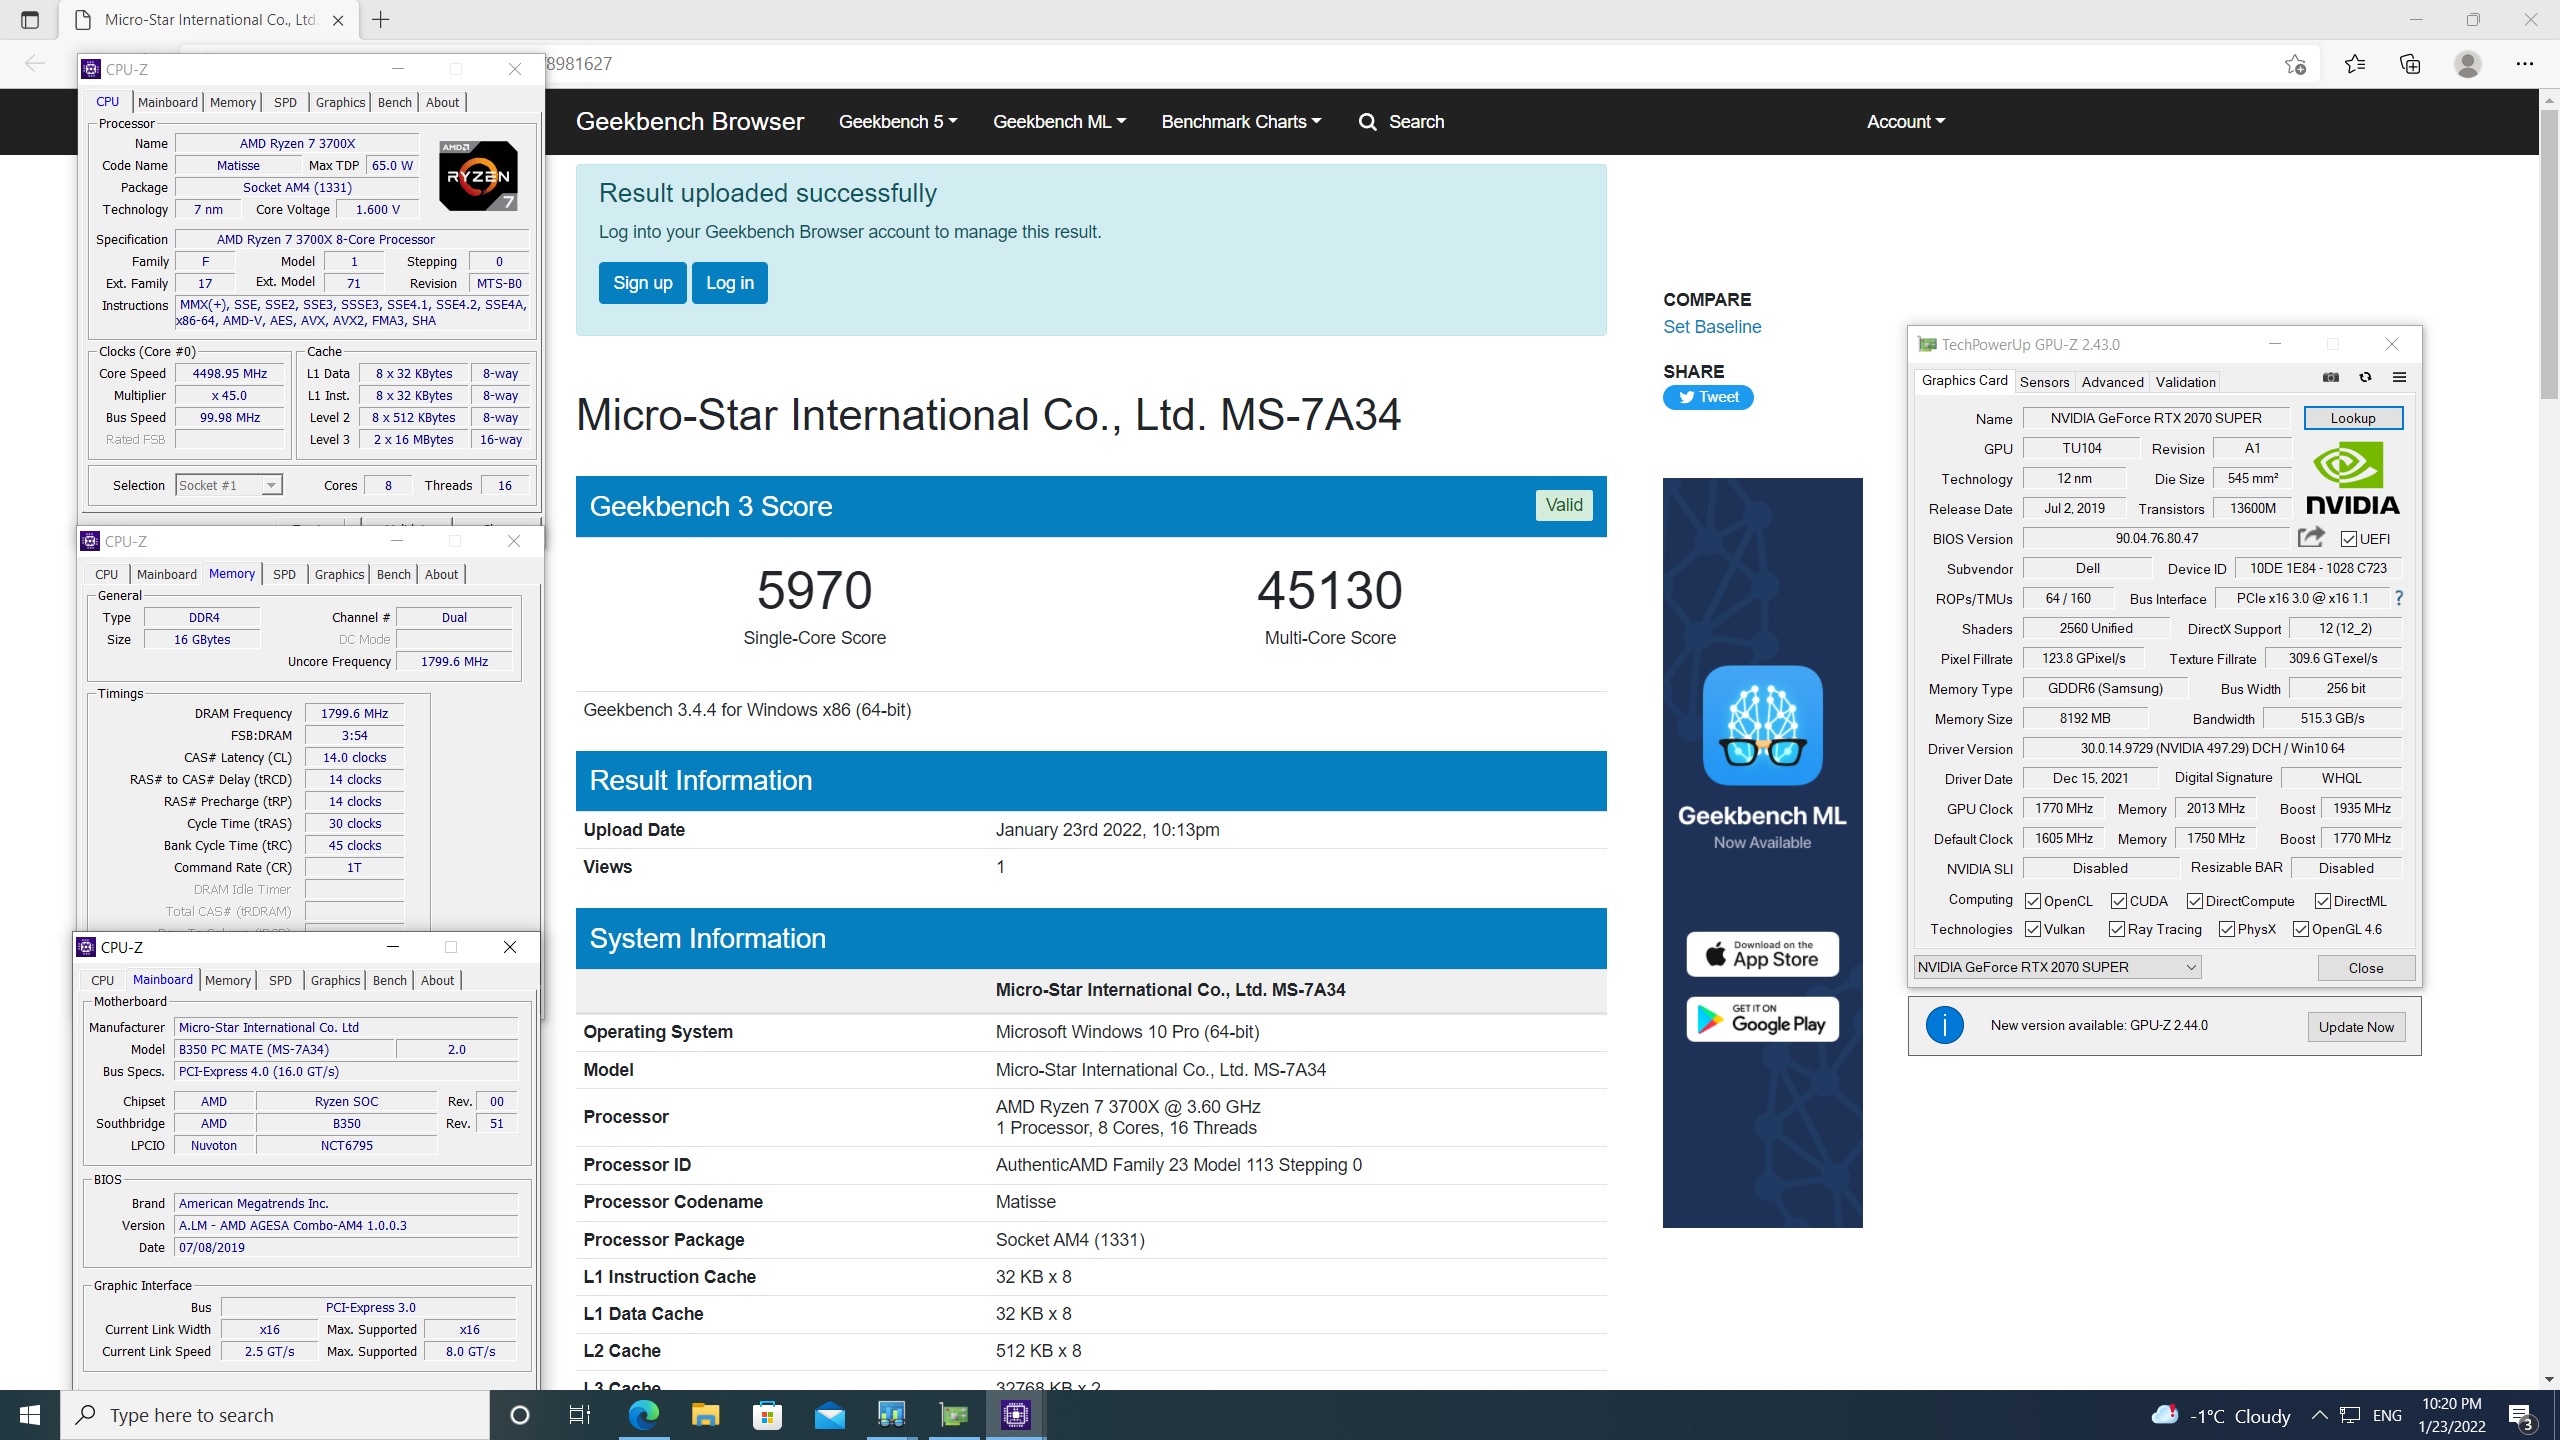Toggle the DirectML checkbox
This screenshot has height=1440, width=2560.
pyautogui.click(x=2322, y=901)
